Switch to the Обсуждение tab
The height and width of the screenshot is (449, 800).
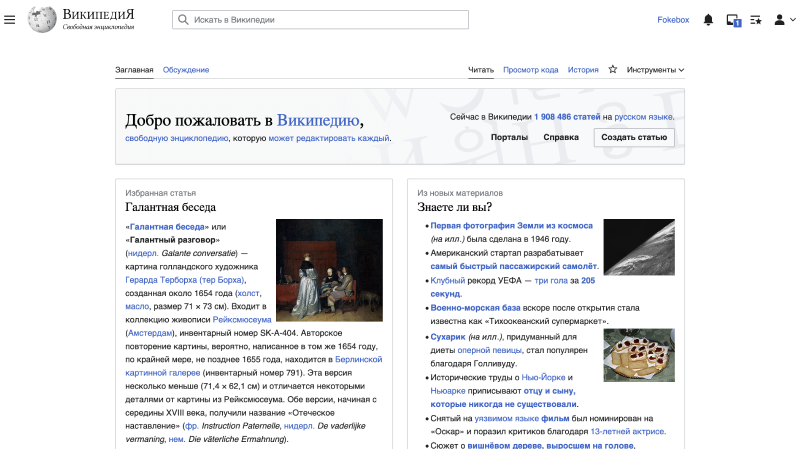(186, 70)
